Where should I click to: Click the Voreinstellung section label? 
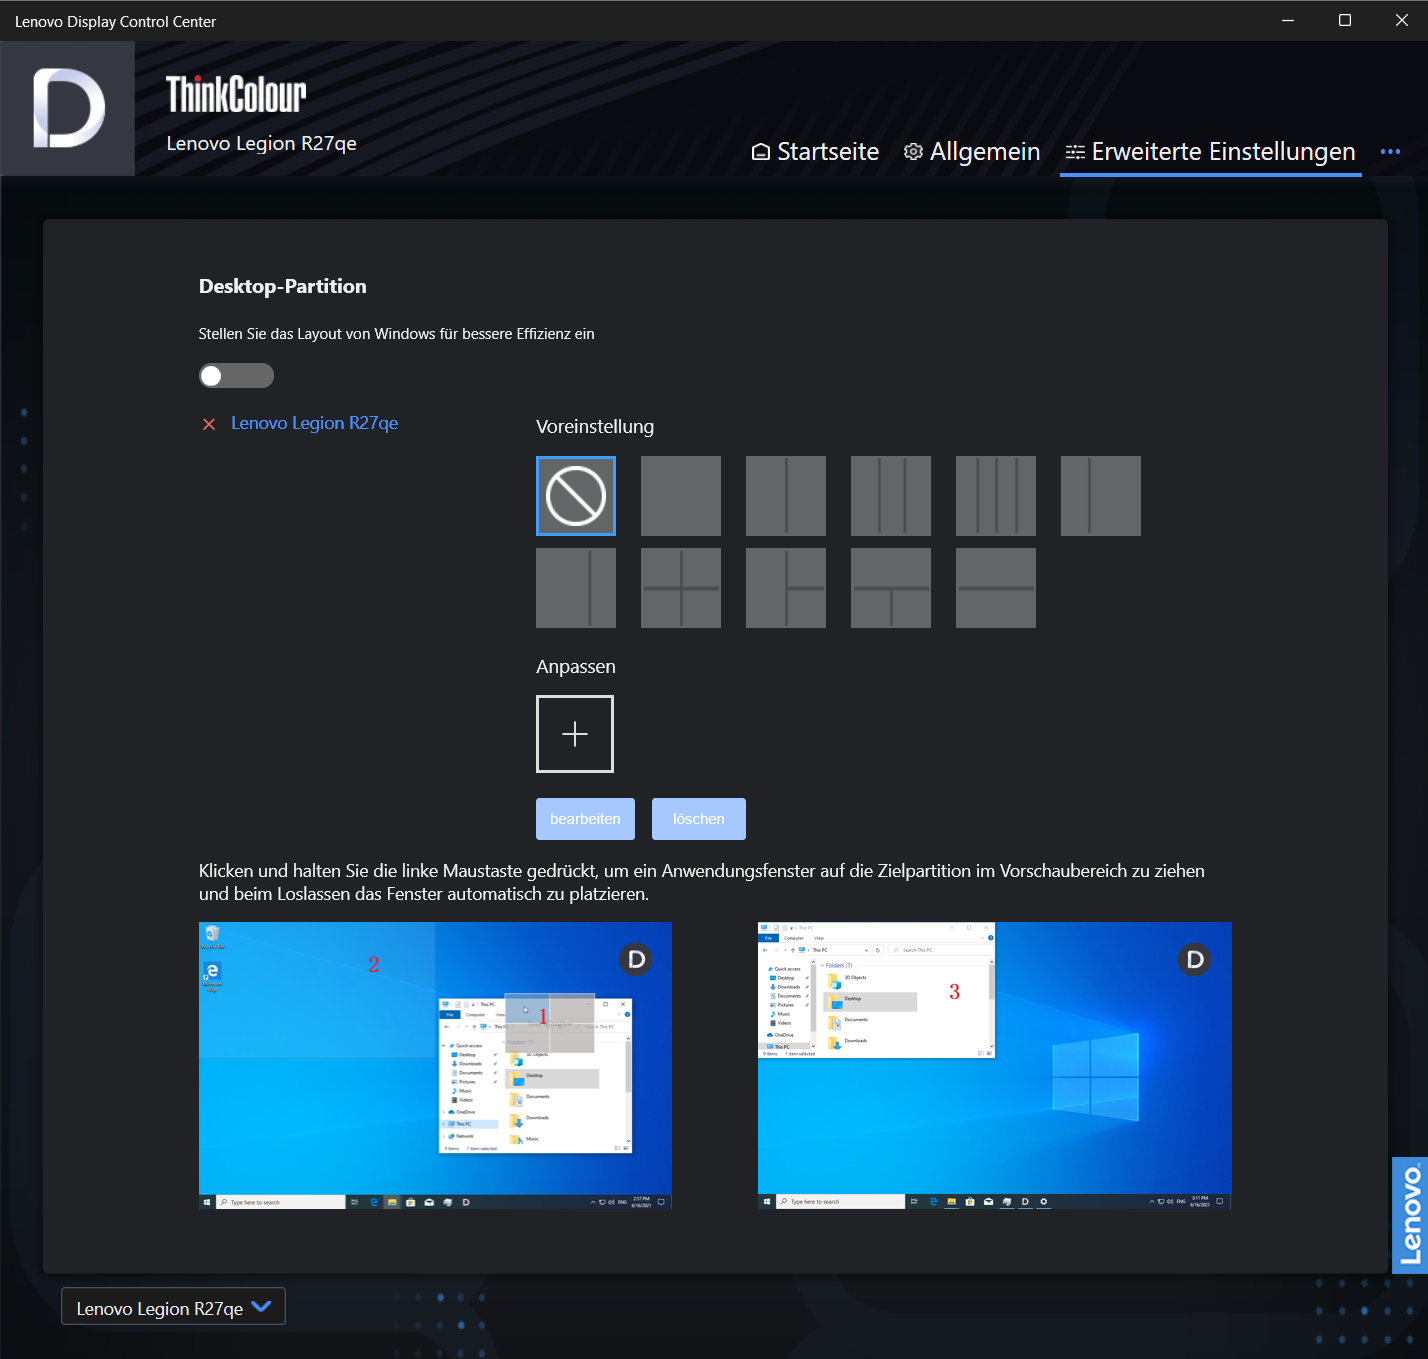coord(595,427)
